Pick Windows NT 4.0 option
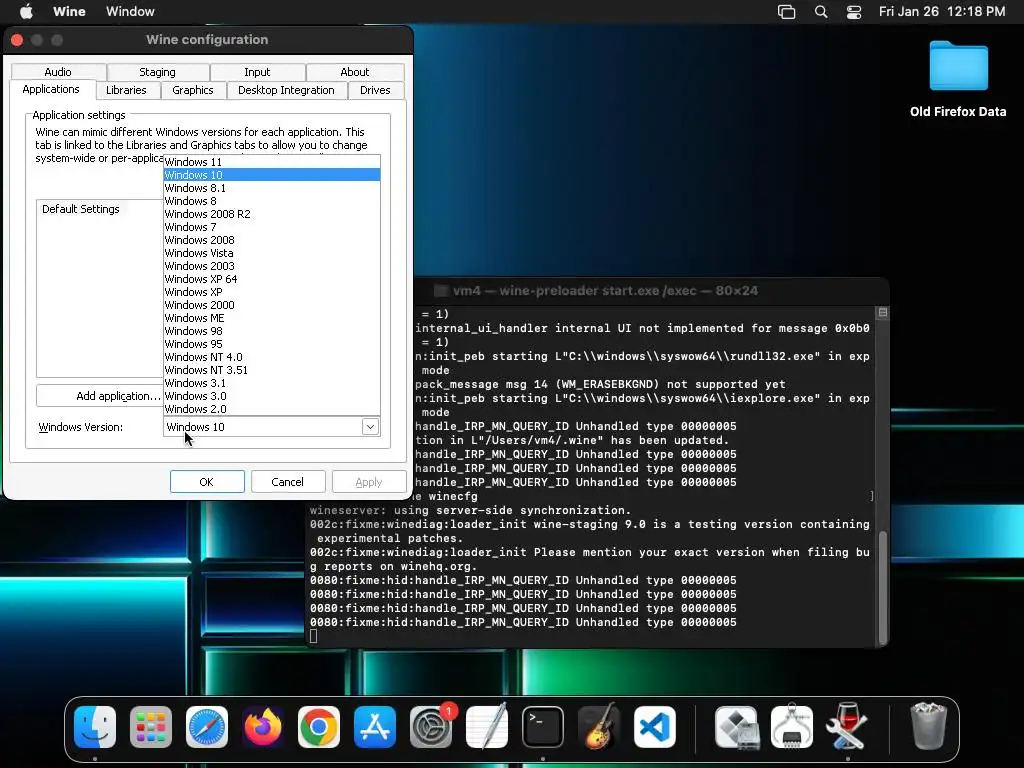The image size is (1024, 768). point(272,357)
